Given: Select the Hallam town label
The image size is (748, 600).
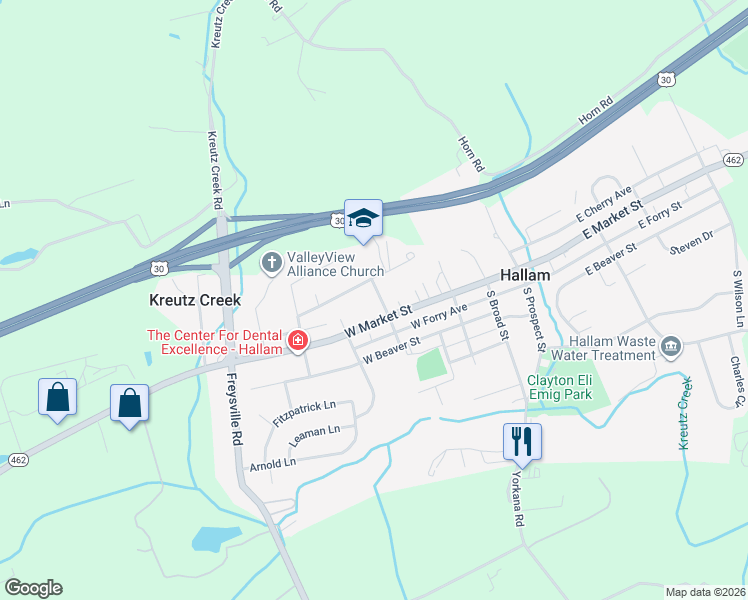Looking at the screenshot, I should pyautogui.click(x=525, y=275).
